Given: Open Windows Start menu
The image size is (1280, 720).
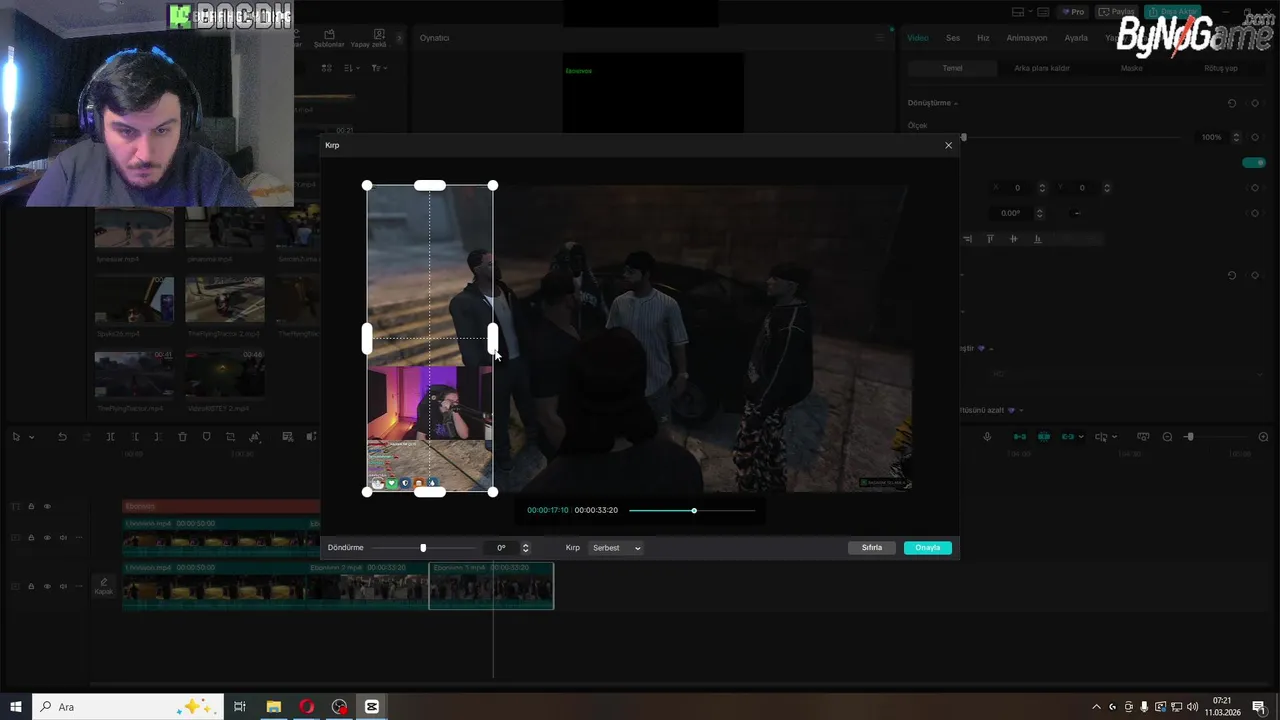Looking at the screenshot, I should [16, 707].
